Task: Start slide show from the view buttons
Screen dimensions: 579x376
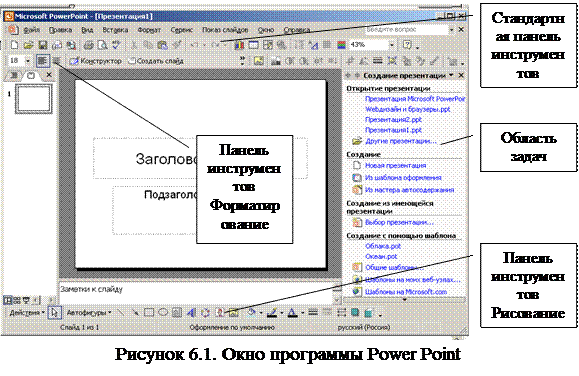Action: pos(26,300)
